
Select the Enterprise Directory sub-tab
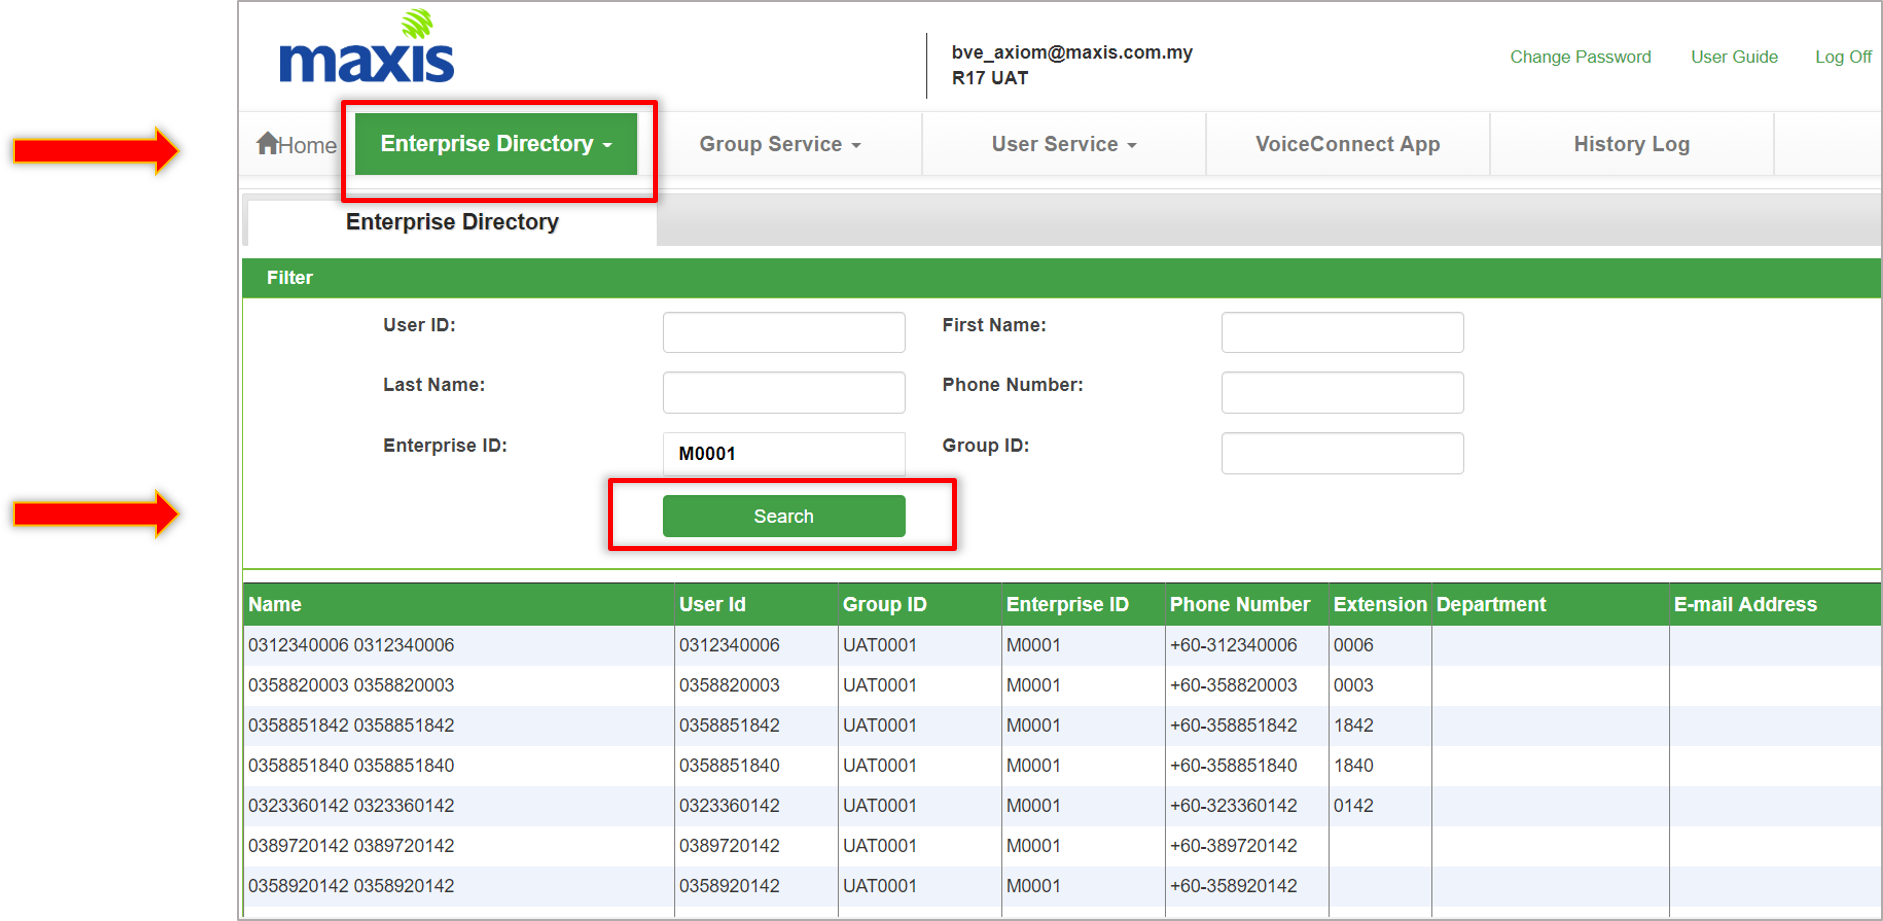pyautogui.click(x=452, y=222)
